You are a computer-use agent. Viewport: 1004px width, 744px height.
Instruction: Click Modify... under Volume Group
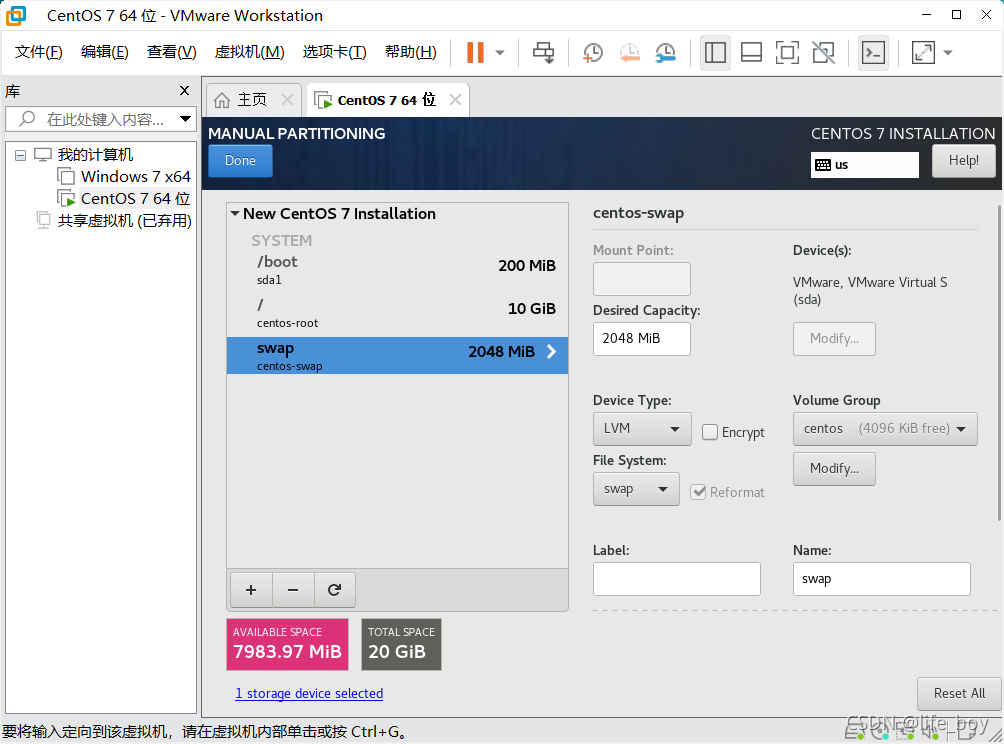click(834, 469)
